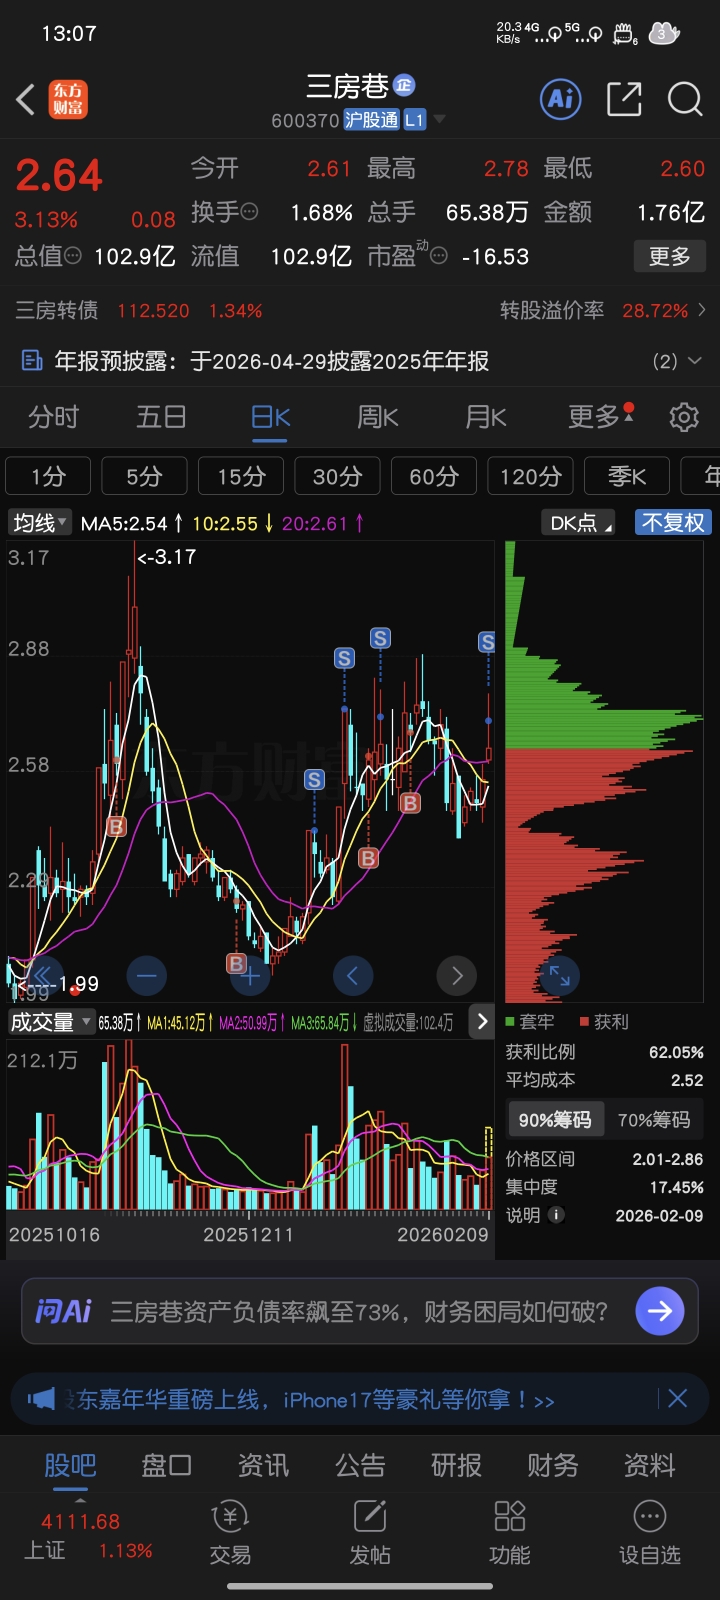
Task: Tap the 企 badge next to 三房巷
Action: (404, 85)
